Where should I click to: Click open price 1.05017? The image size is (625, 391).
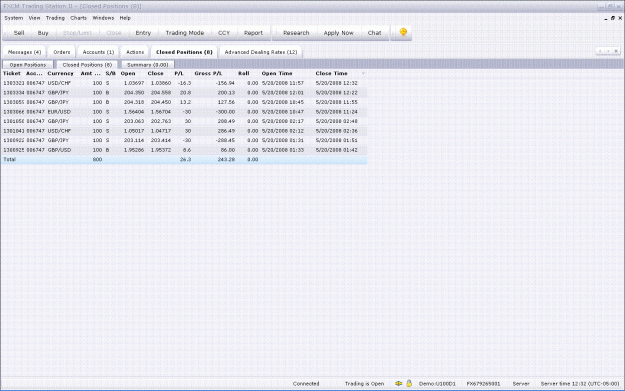coord(134,131)
